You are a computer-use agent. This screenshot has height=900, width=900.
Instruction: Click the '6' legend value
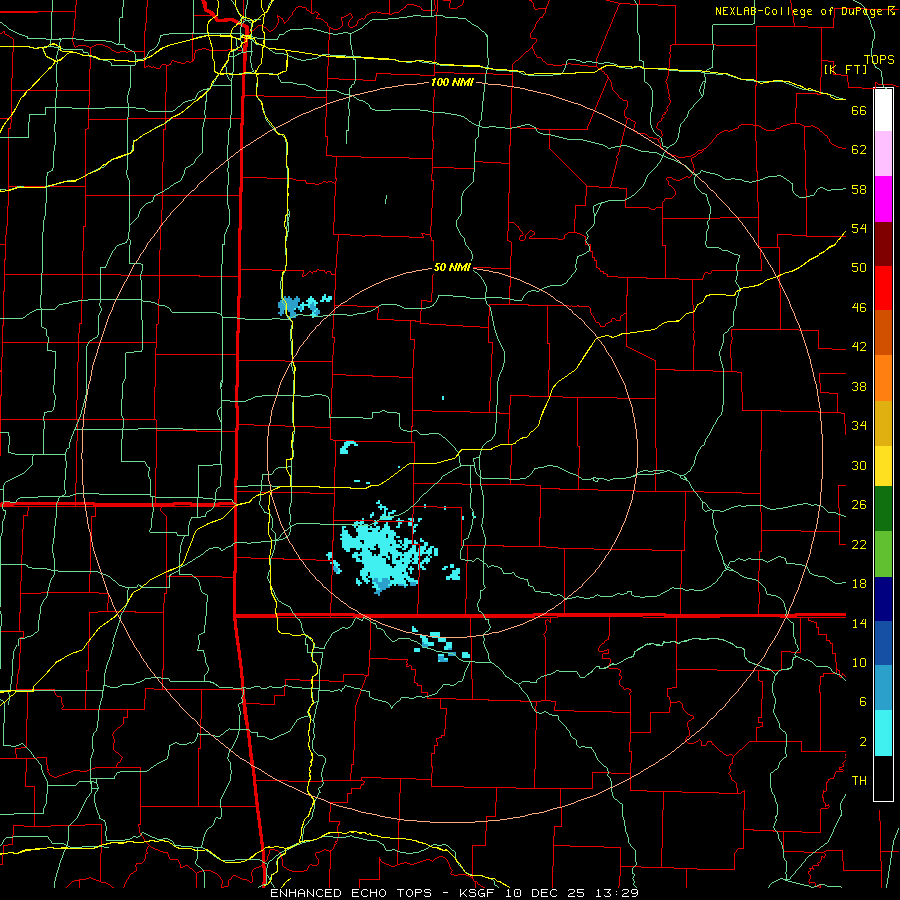point(862,701)
